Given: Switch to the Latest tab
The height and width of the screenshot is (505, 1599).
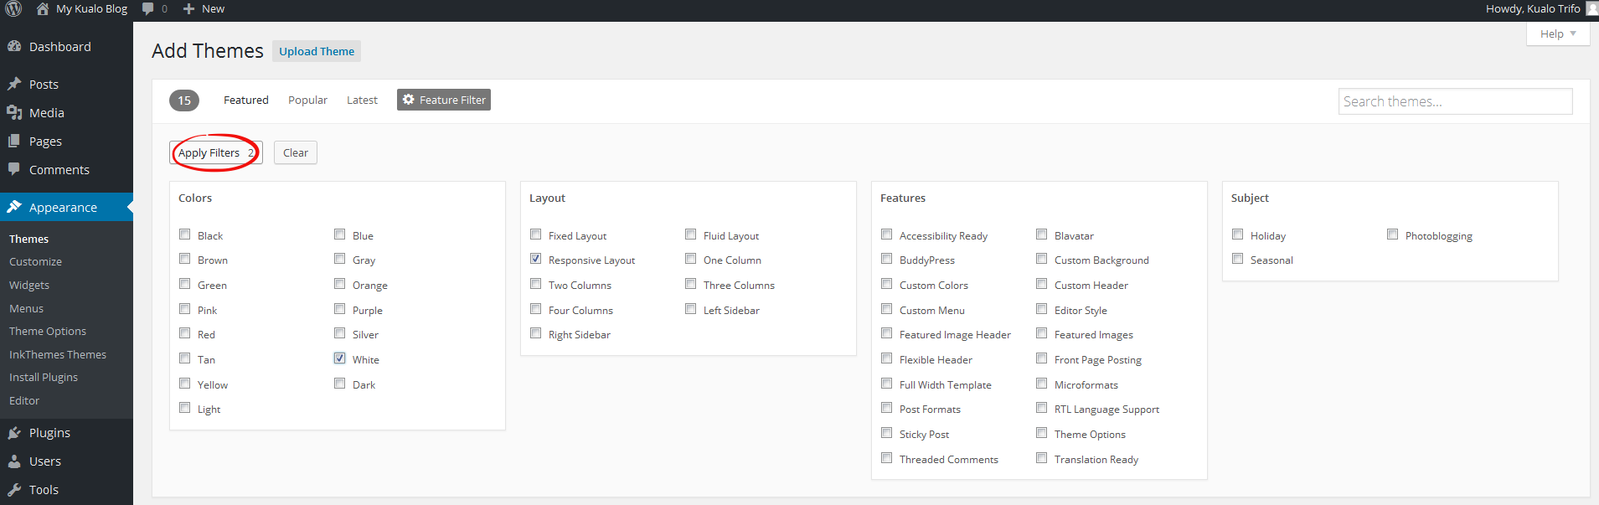Looking at the screenshot, I should tap(362, 100).
